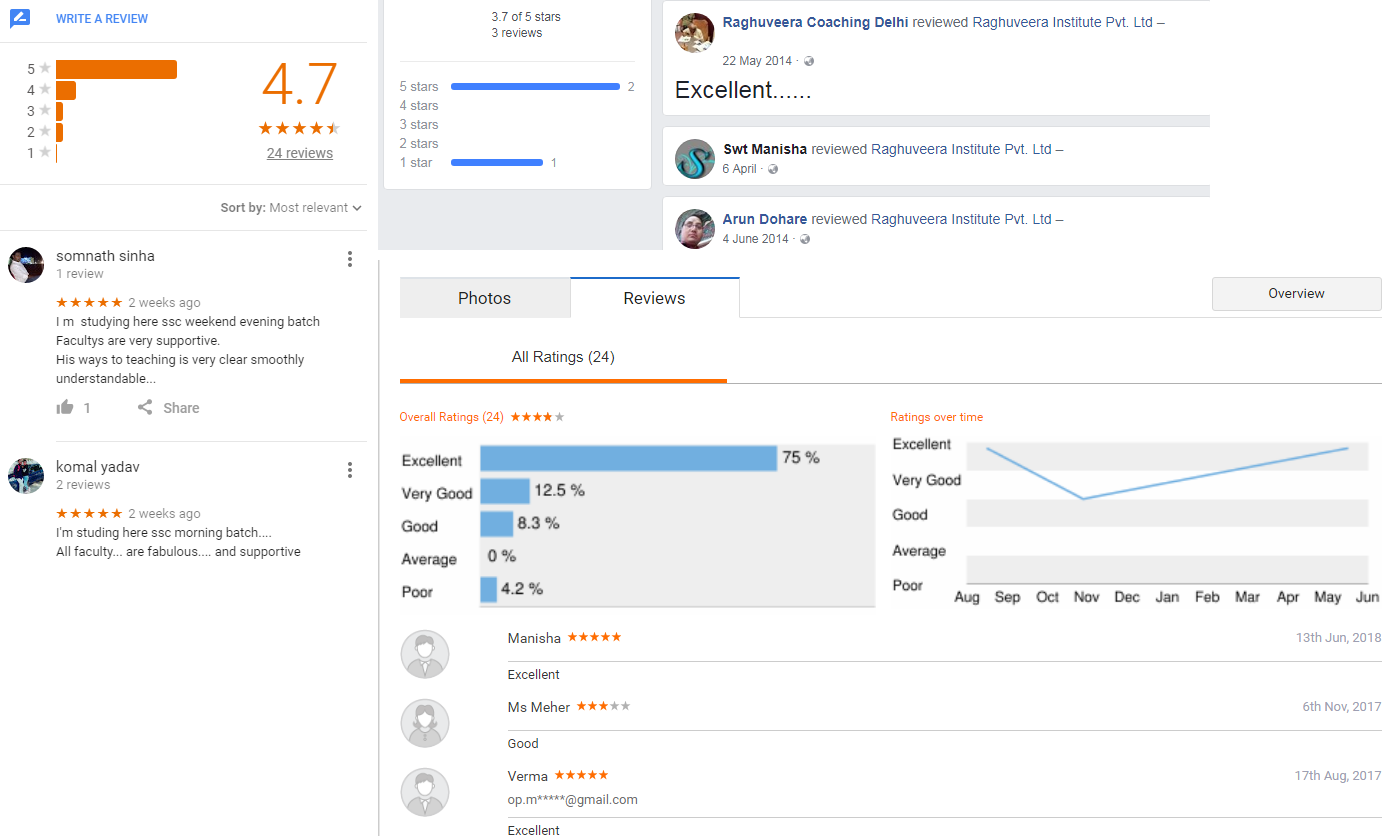The image size is (1392, 836).
Task: Open the Arun Dohare profile link
Action: click(765, 219)
